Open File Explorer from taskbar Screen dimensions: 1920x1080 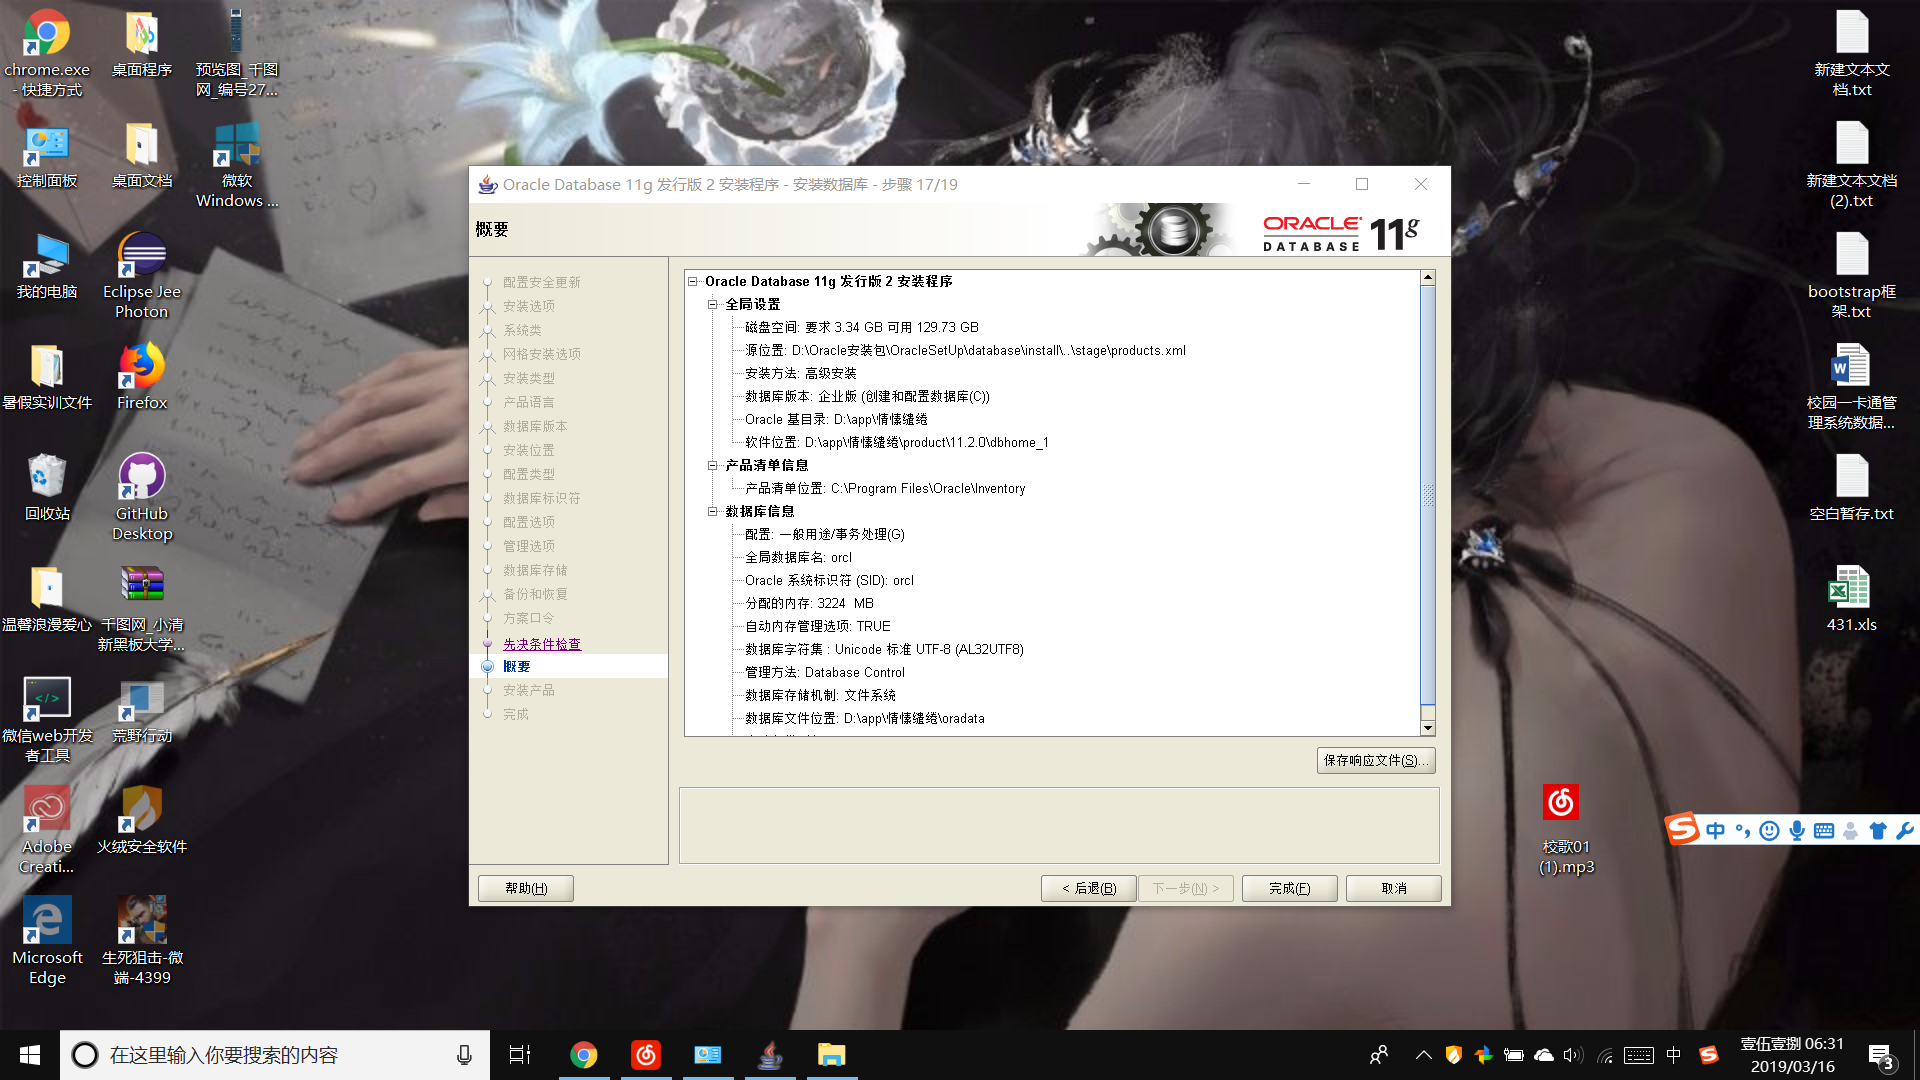click(831, 1055)
